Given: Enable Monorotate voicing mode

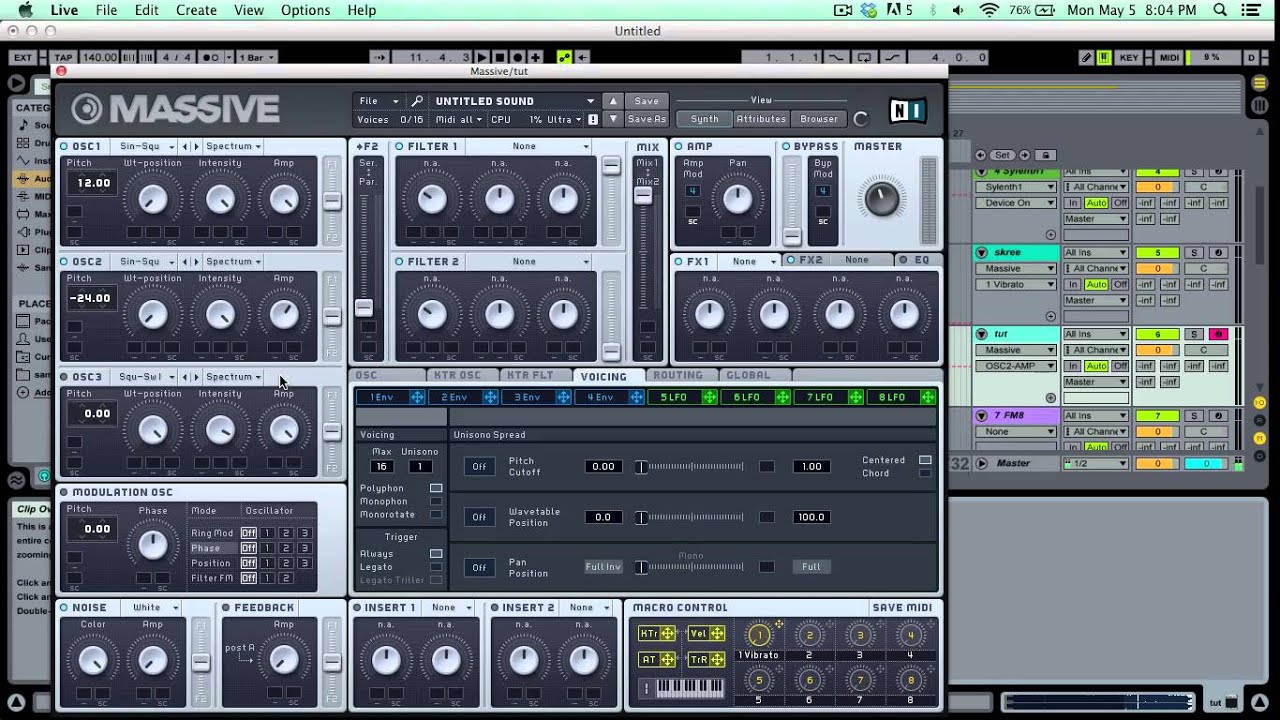Looking at the screenshot, I should coord(436,515).
